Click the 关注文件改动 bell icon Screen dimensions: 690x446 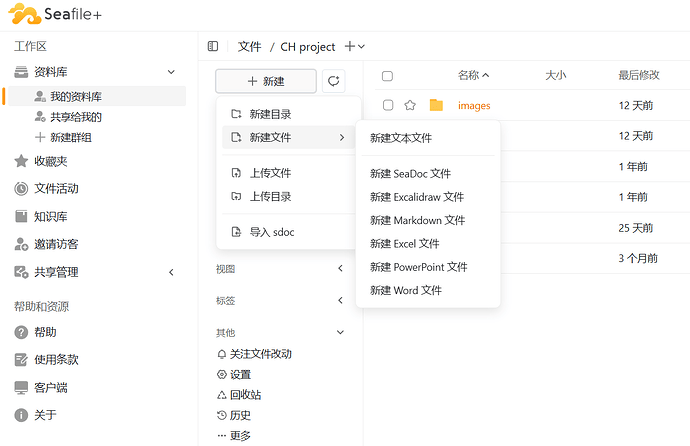click(222, 354)
